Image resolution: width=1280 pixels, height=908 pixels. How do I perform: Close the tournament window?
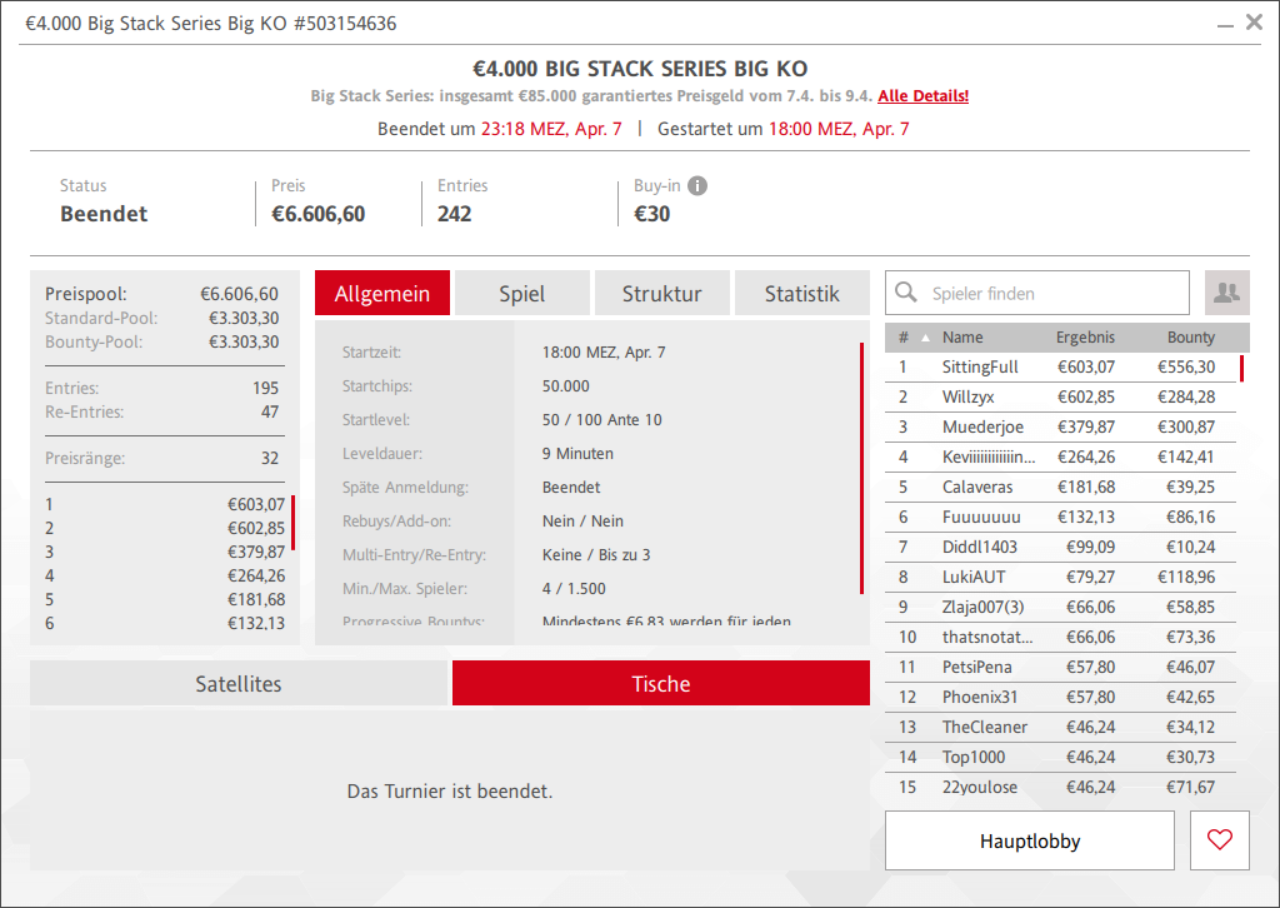click(x=1254, y=22)
